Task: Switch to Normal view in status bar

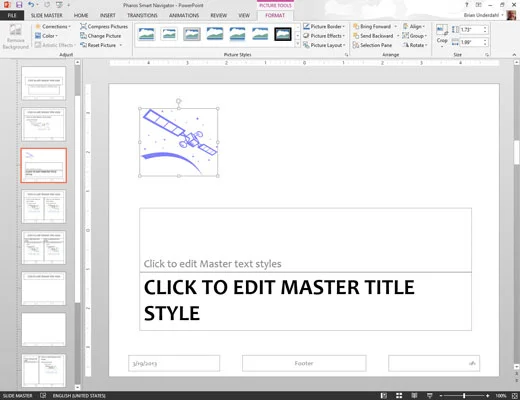Action: click(384, 396)
